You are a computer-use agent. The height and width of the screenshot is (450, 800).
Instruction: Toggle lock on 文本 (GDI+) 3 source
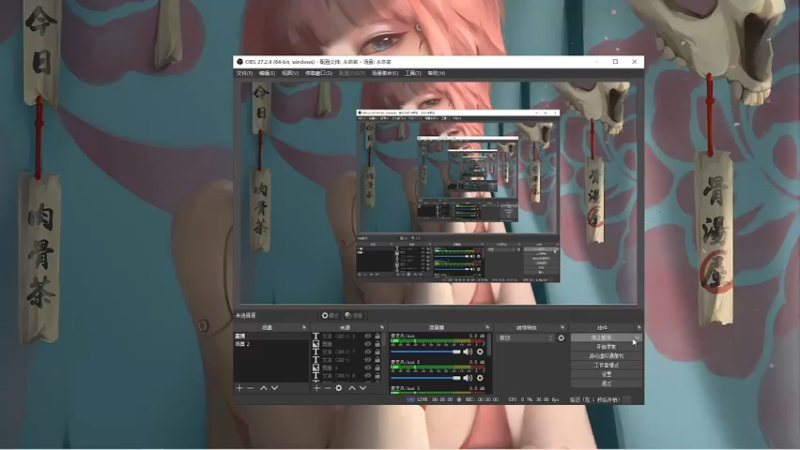click(378, 336)
